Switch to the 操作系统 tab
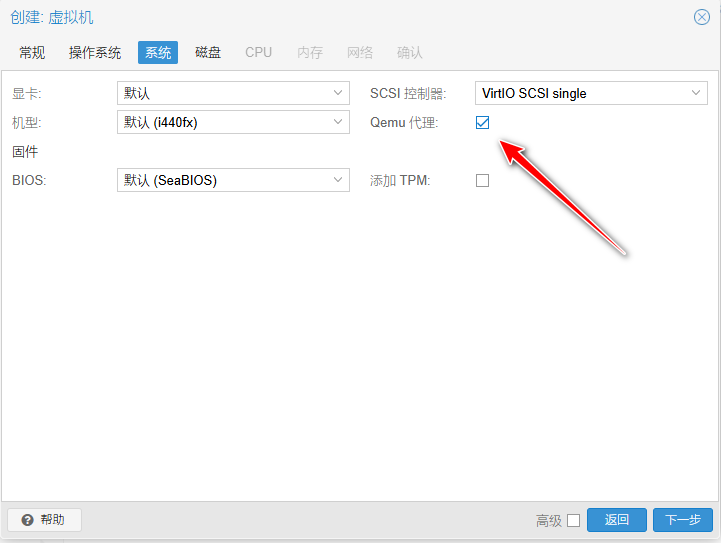This screenshot has height=543, width=721. click(95, 52)
